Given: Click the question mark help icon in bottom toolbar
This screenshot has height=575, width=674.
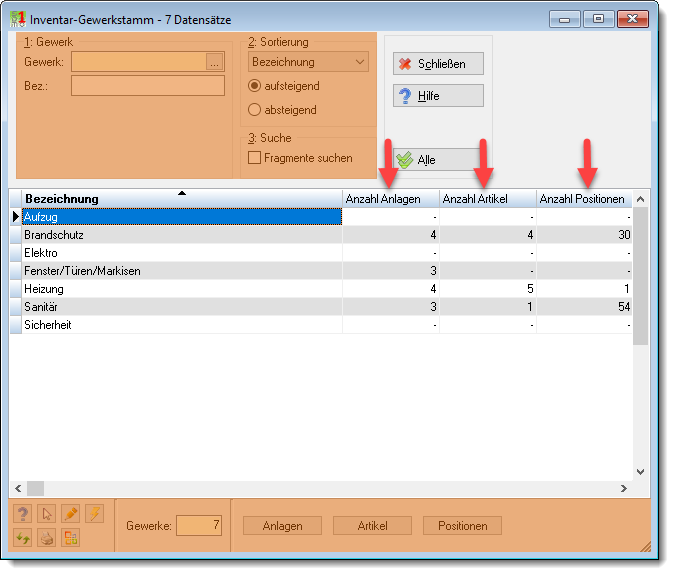Looking at the screenshot, I should [x=23, y=514].
